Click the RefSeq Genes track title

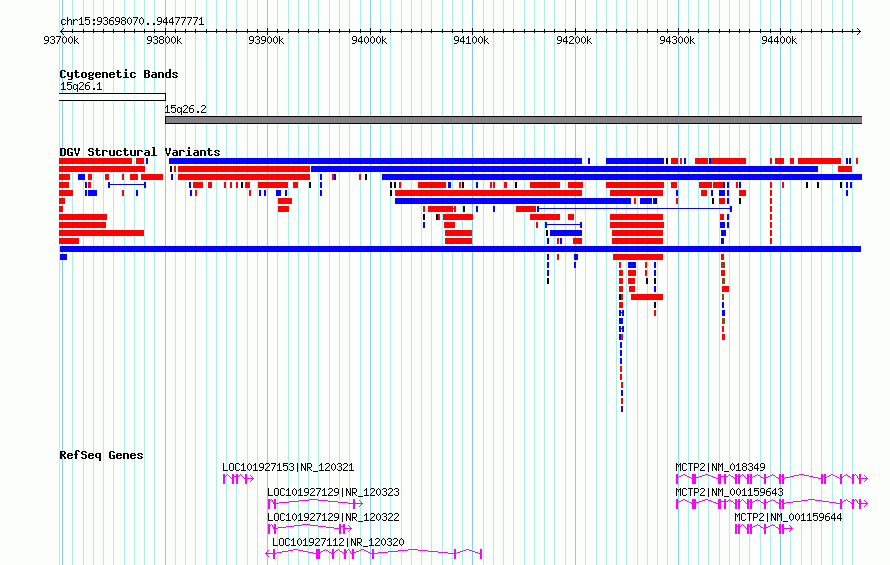[x=101, y=455]
